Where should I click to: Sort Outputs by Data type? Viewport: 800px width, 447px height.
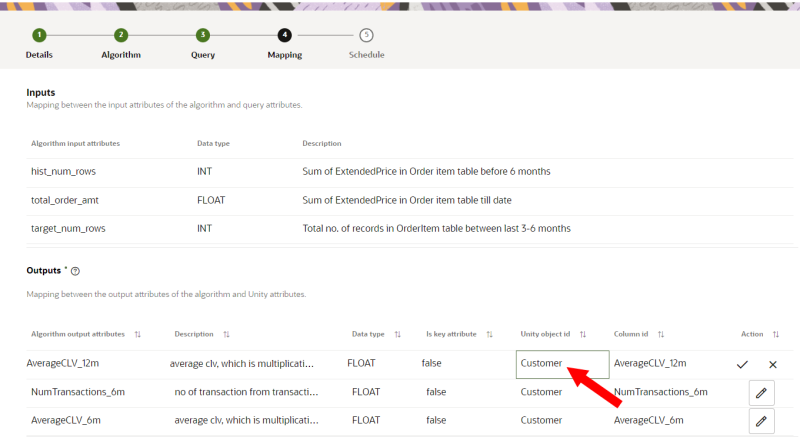tap(398, 334)
